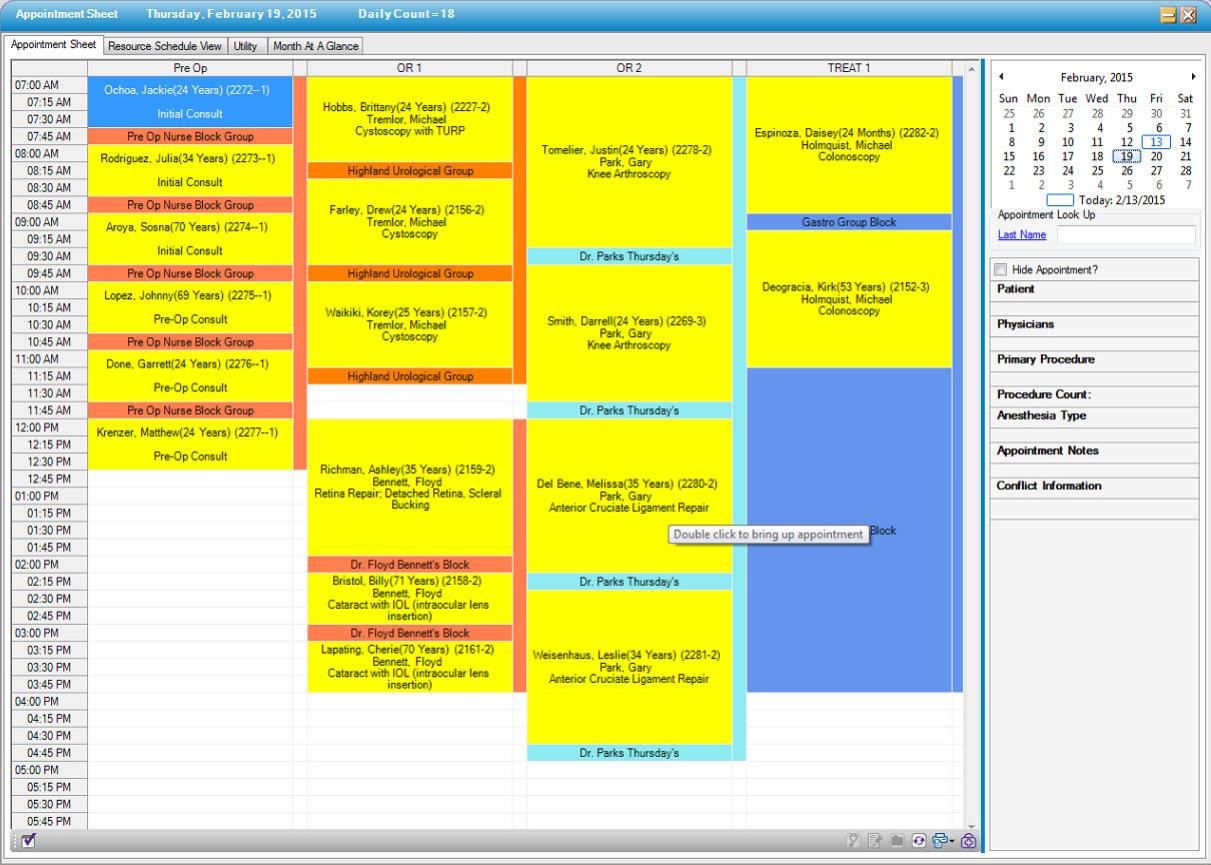Viewport: 1211px width, 865px height.
Task: Open the print options dropdown arrow
Action: tap(951, 841)
